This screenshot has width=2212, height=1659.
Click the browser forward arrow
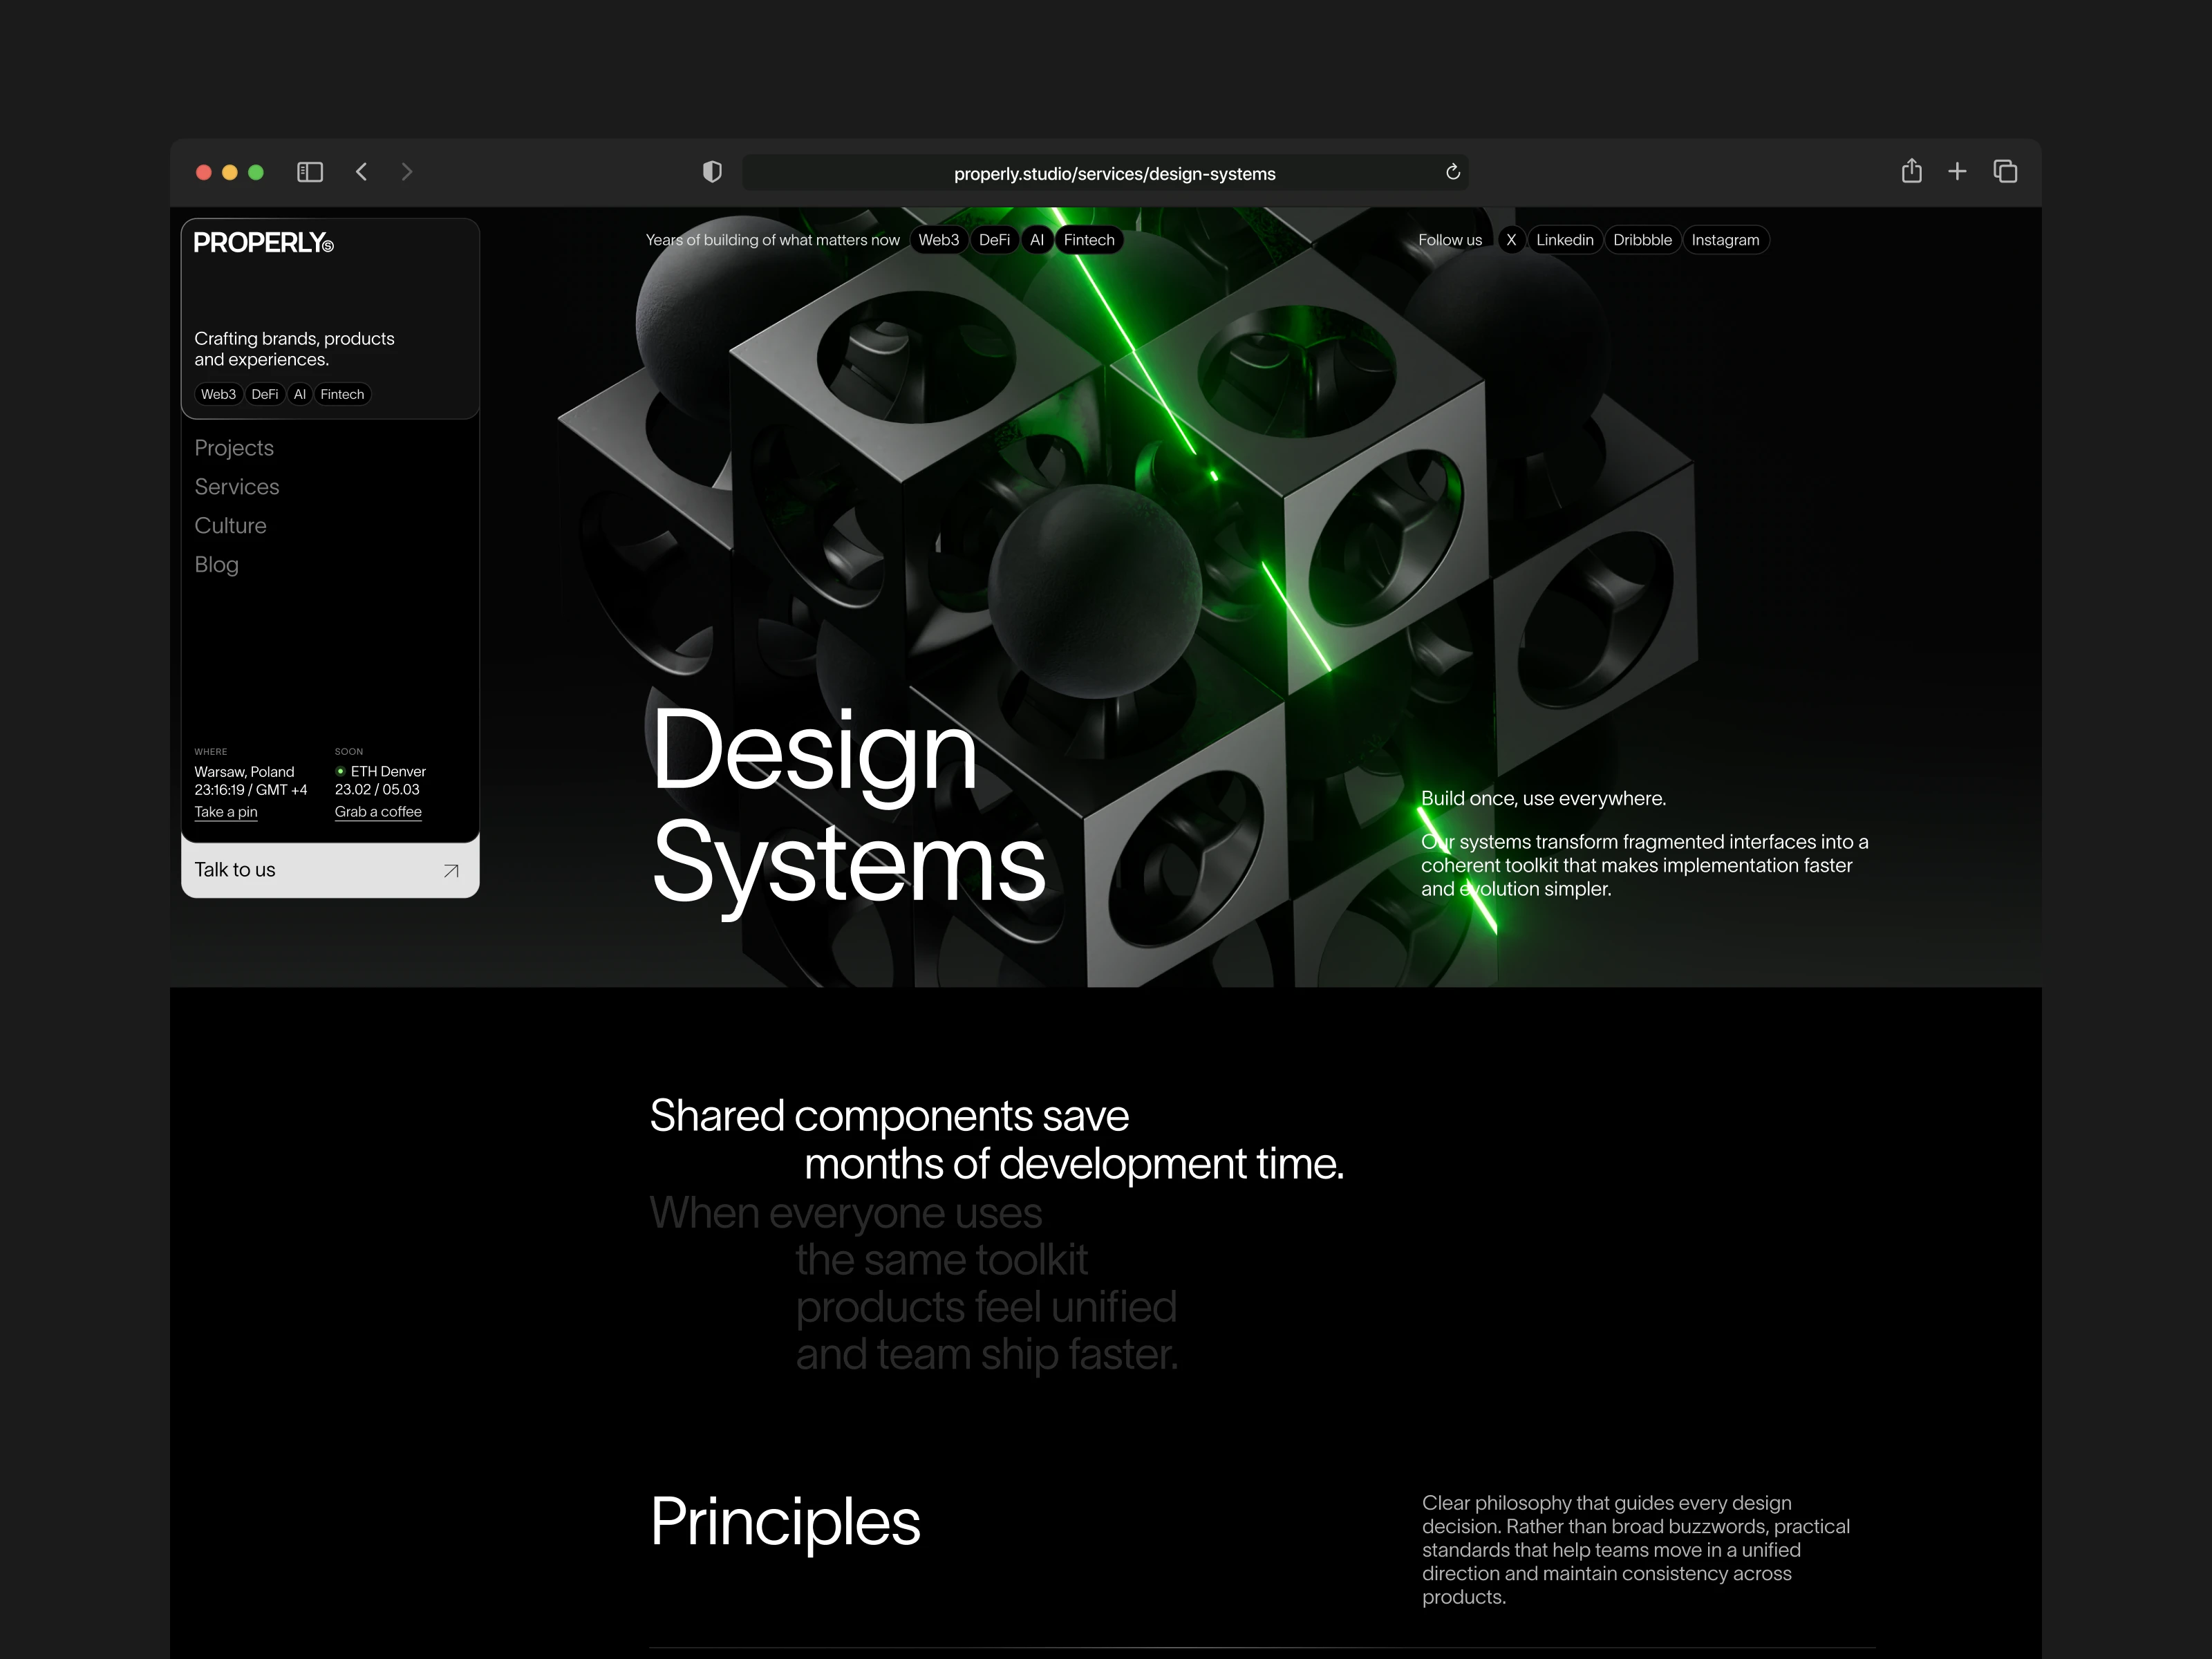[x=406, y=172]
